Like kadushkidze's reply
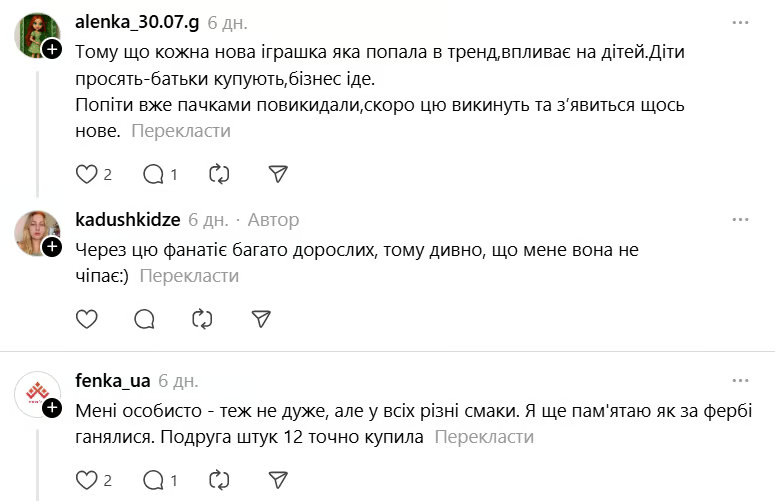775x501 pixels. click(x=87, y=319)
